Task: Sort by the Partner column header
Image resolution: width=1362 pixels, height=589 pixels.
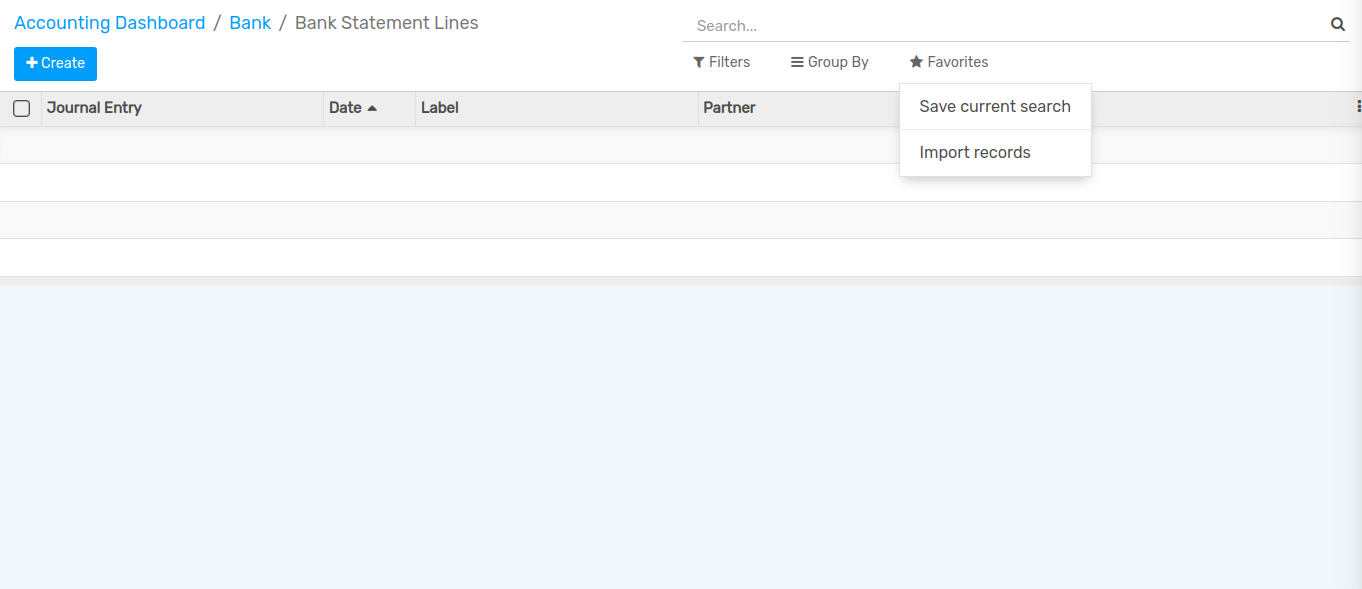Action: pos(729,108)
